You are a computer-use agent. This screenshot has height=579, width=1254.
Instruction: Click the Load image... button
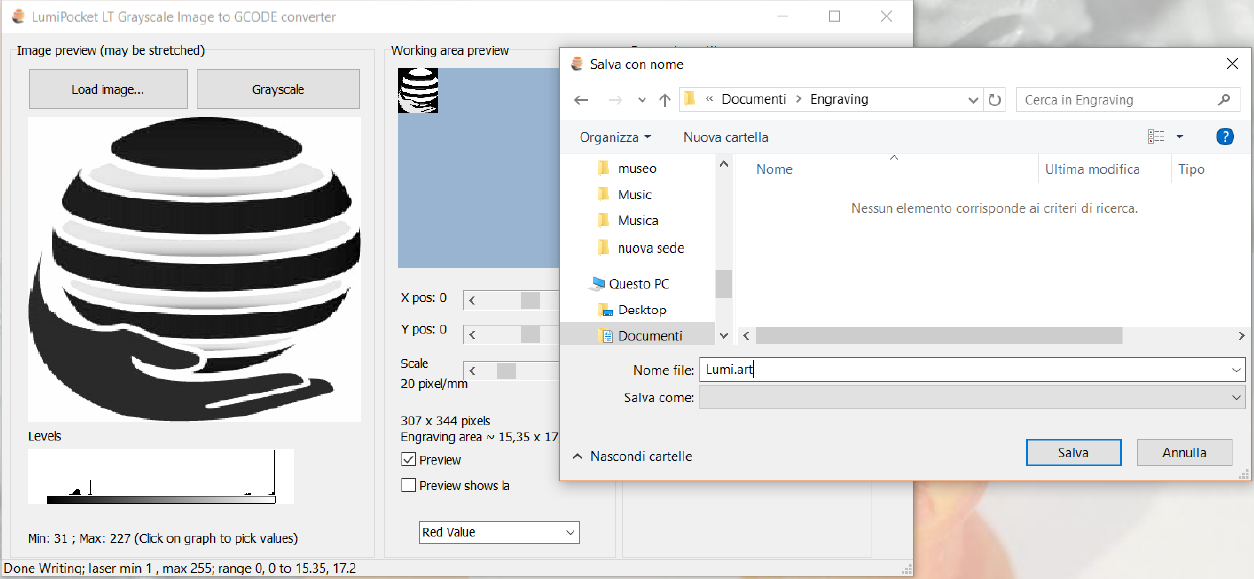tap(108, 89)
